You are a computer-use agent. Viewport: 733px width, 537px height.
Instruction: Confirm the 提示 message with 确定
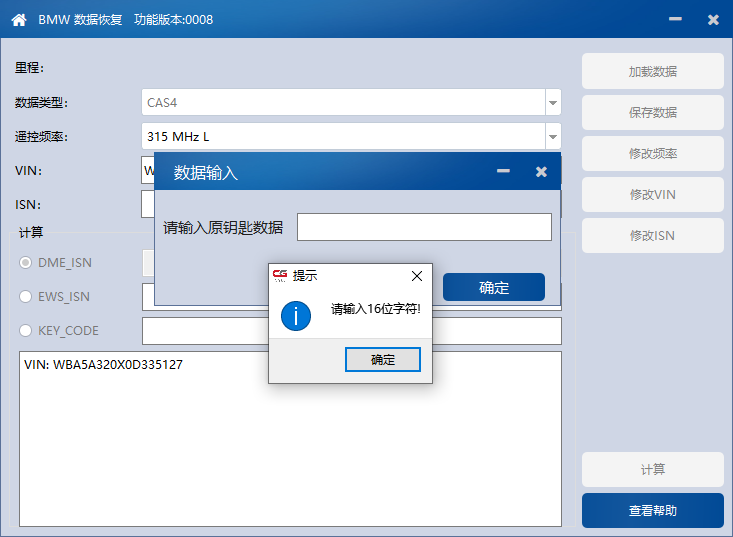[383, 359]
